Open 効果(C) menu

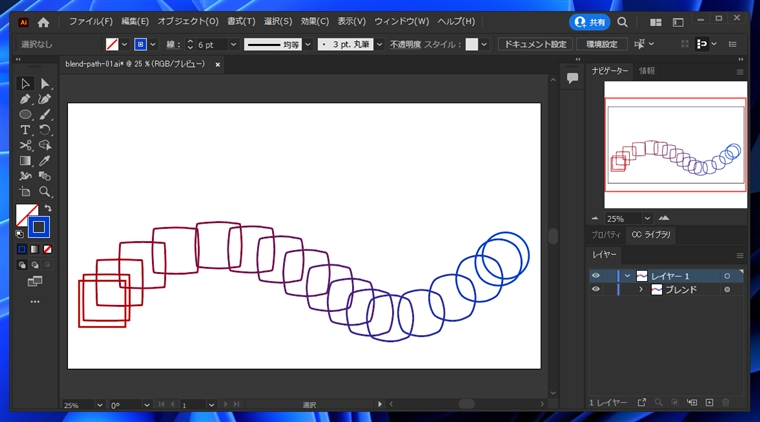(315, 22)
